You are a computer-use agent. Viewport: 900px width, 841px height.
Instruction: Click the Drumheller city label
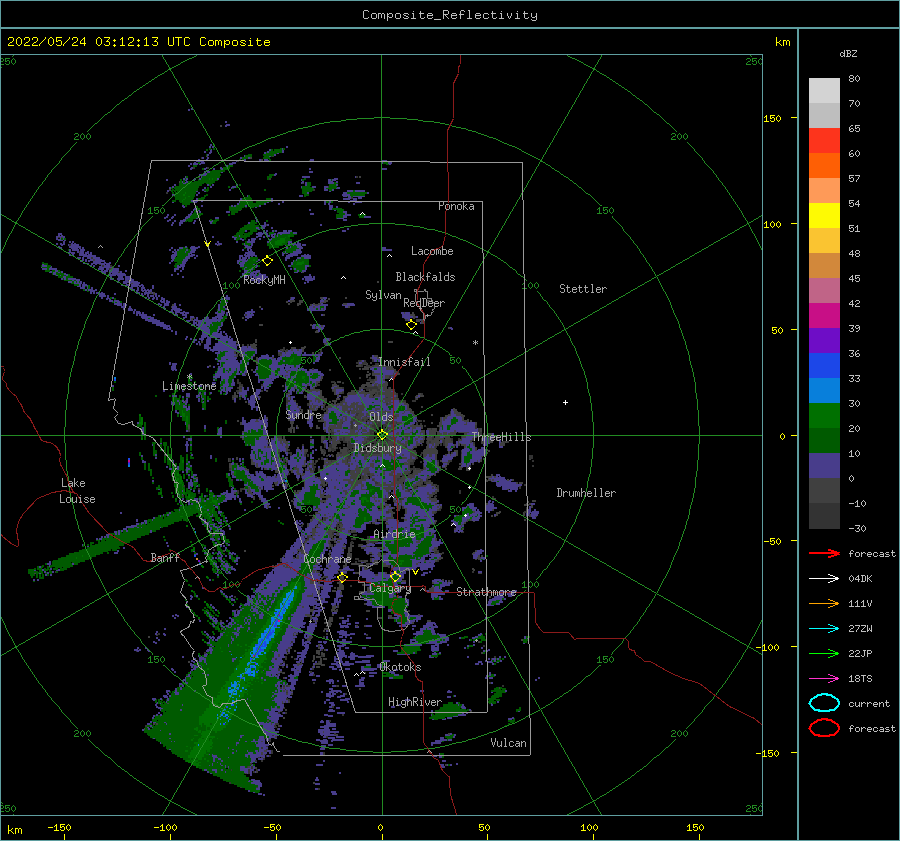coord(586,493)
